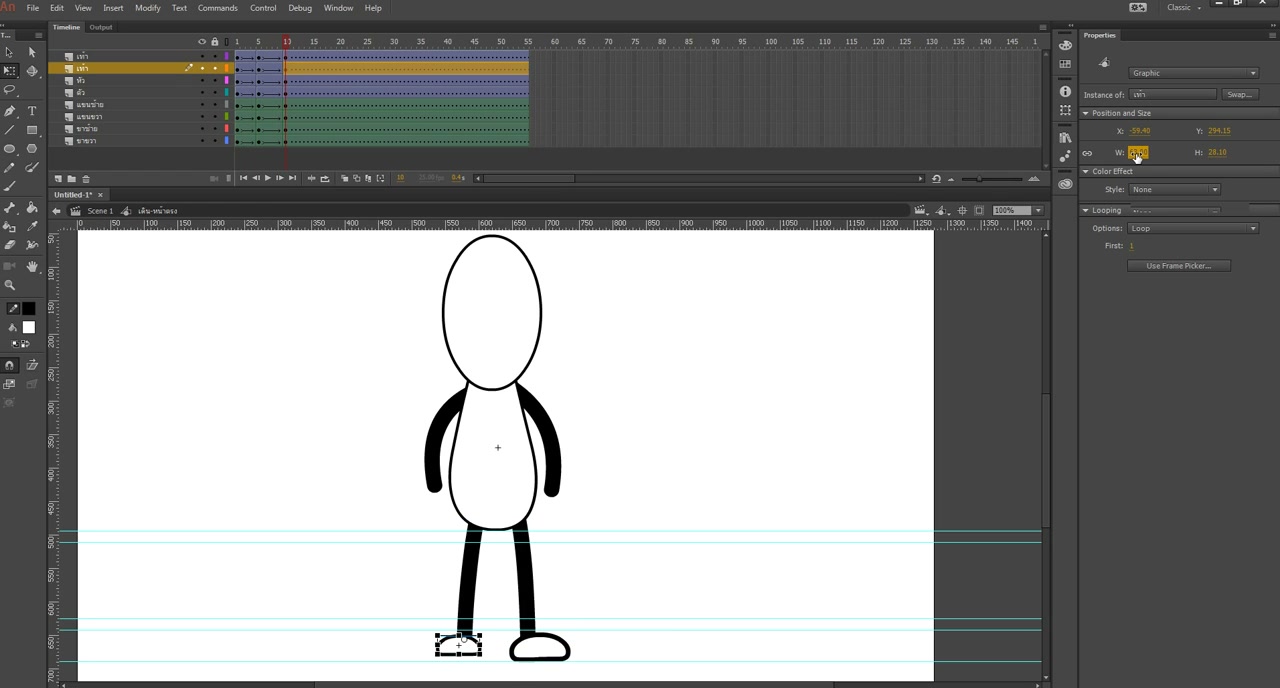This screenshot has height=688, width=1280.
Task: Toggle show/hide all layers via the eye icon
Action: click(x=202, y=42)
